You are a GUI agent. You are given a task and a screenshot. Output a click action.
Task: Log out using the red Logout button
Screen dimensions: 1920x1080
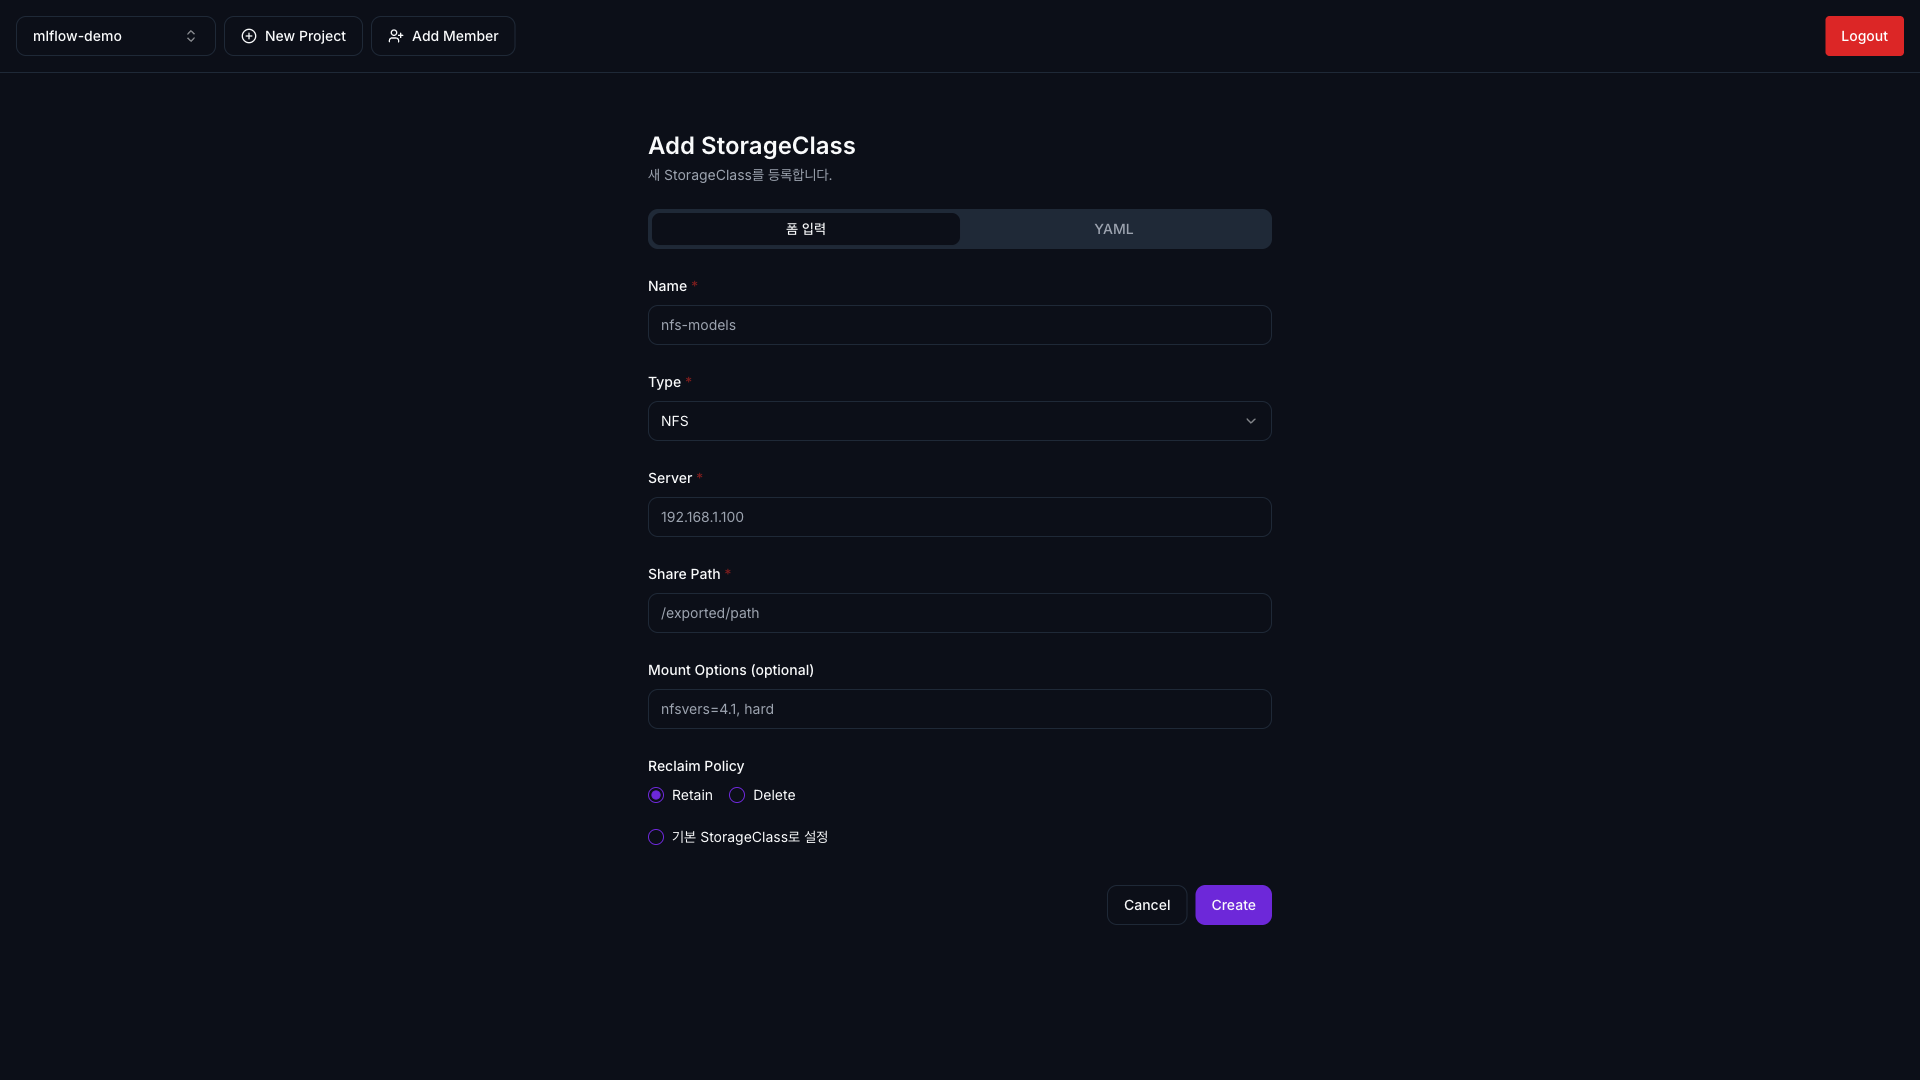tap(1863, 36)
